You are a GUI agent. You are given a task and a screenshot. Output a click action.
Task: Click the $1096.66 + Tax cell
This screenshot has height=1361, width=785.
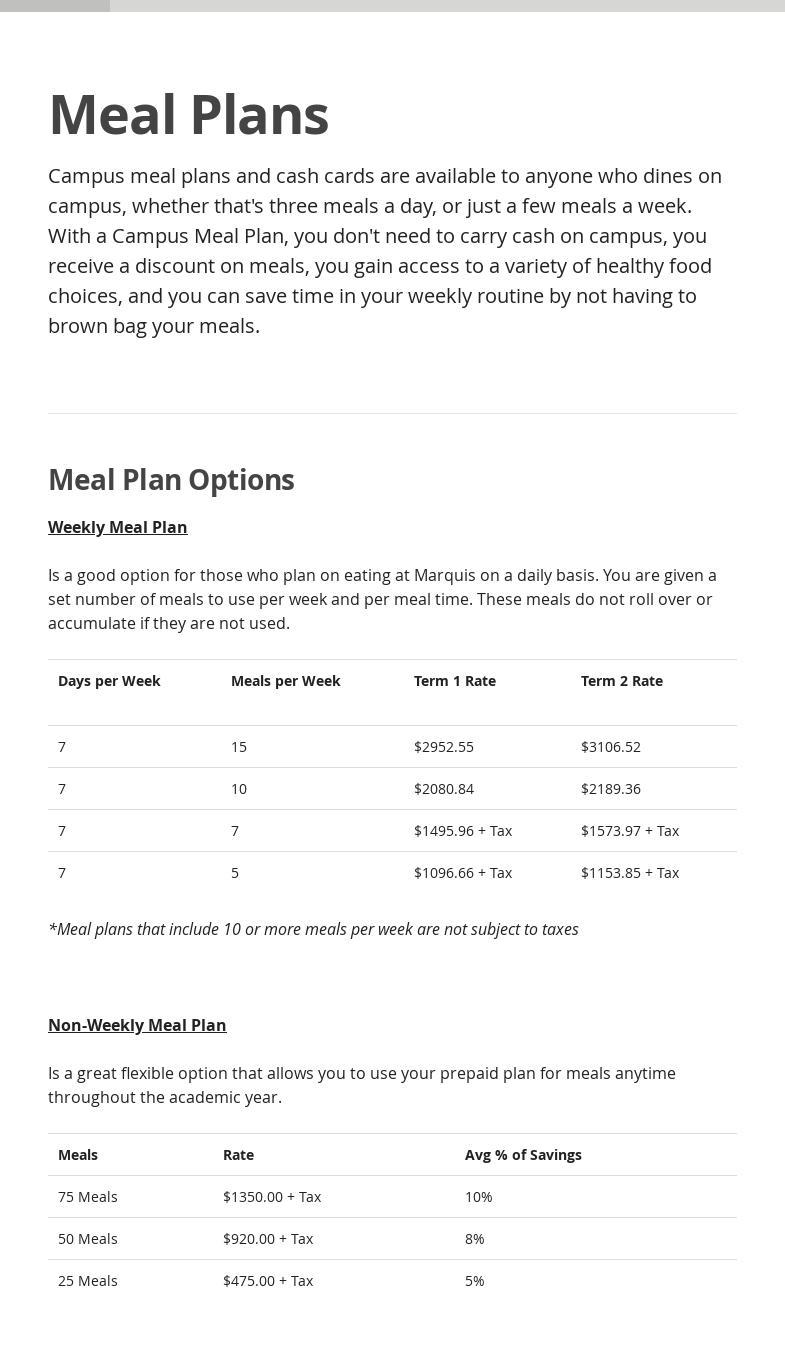[462, 873]
